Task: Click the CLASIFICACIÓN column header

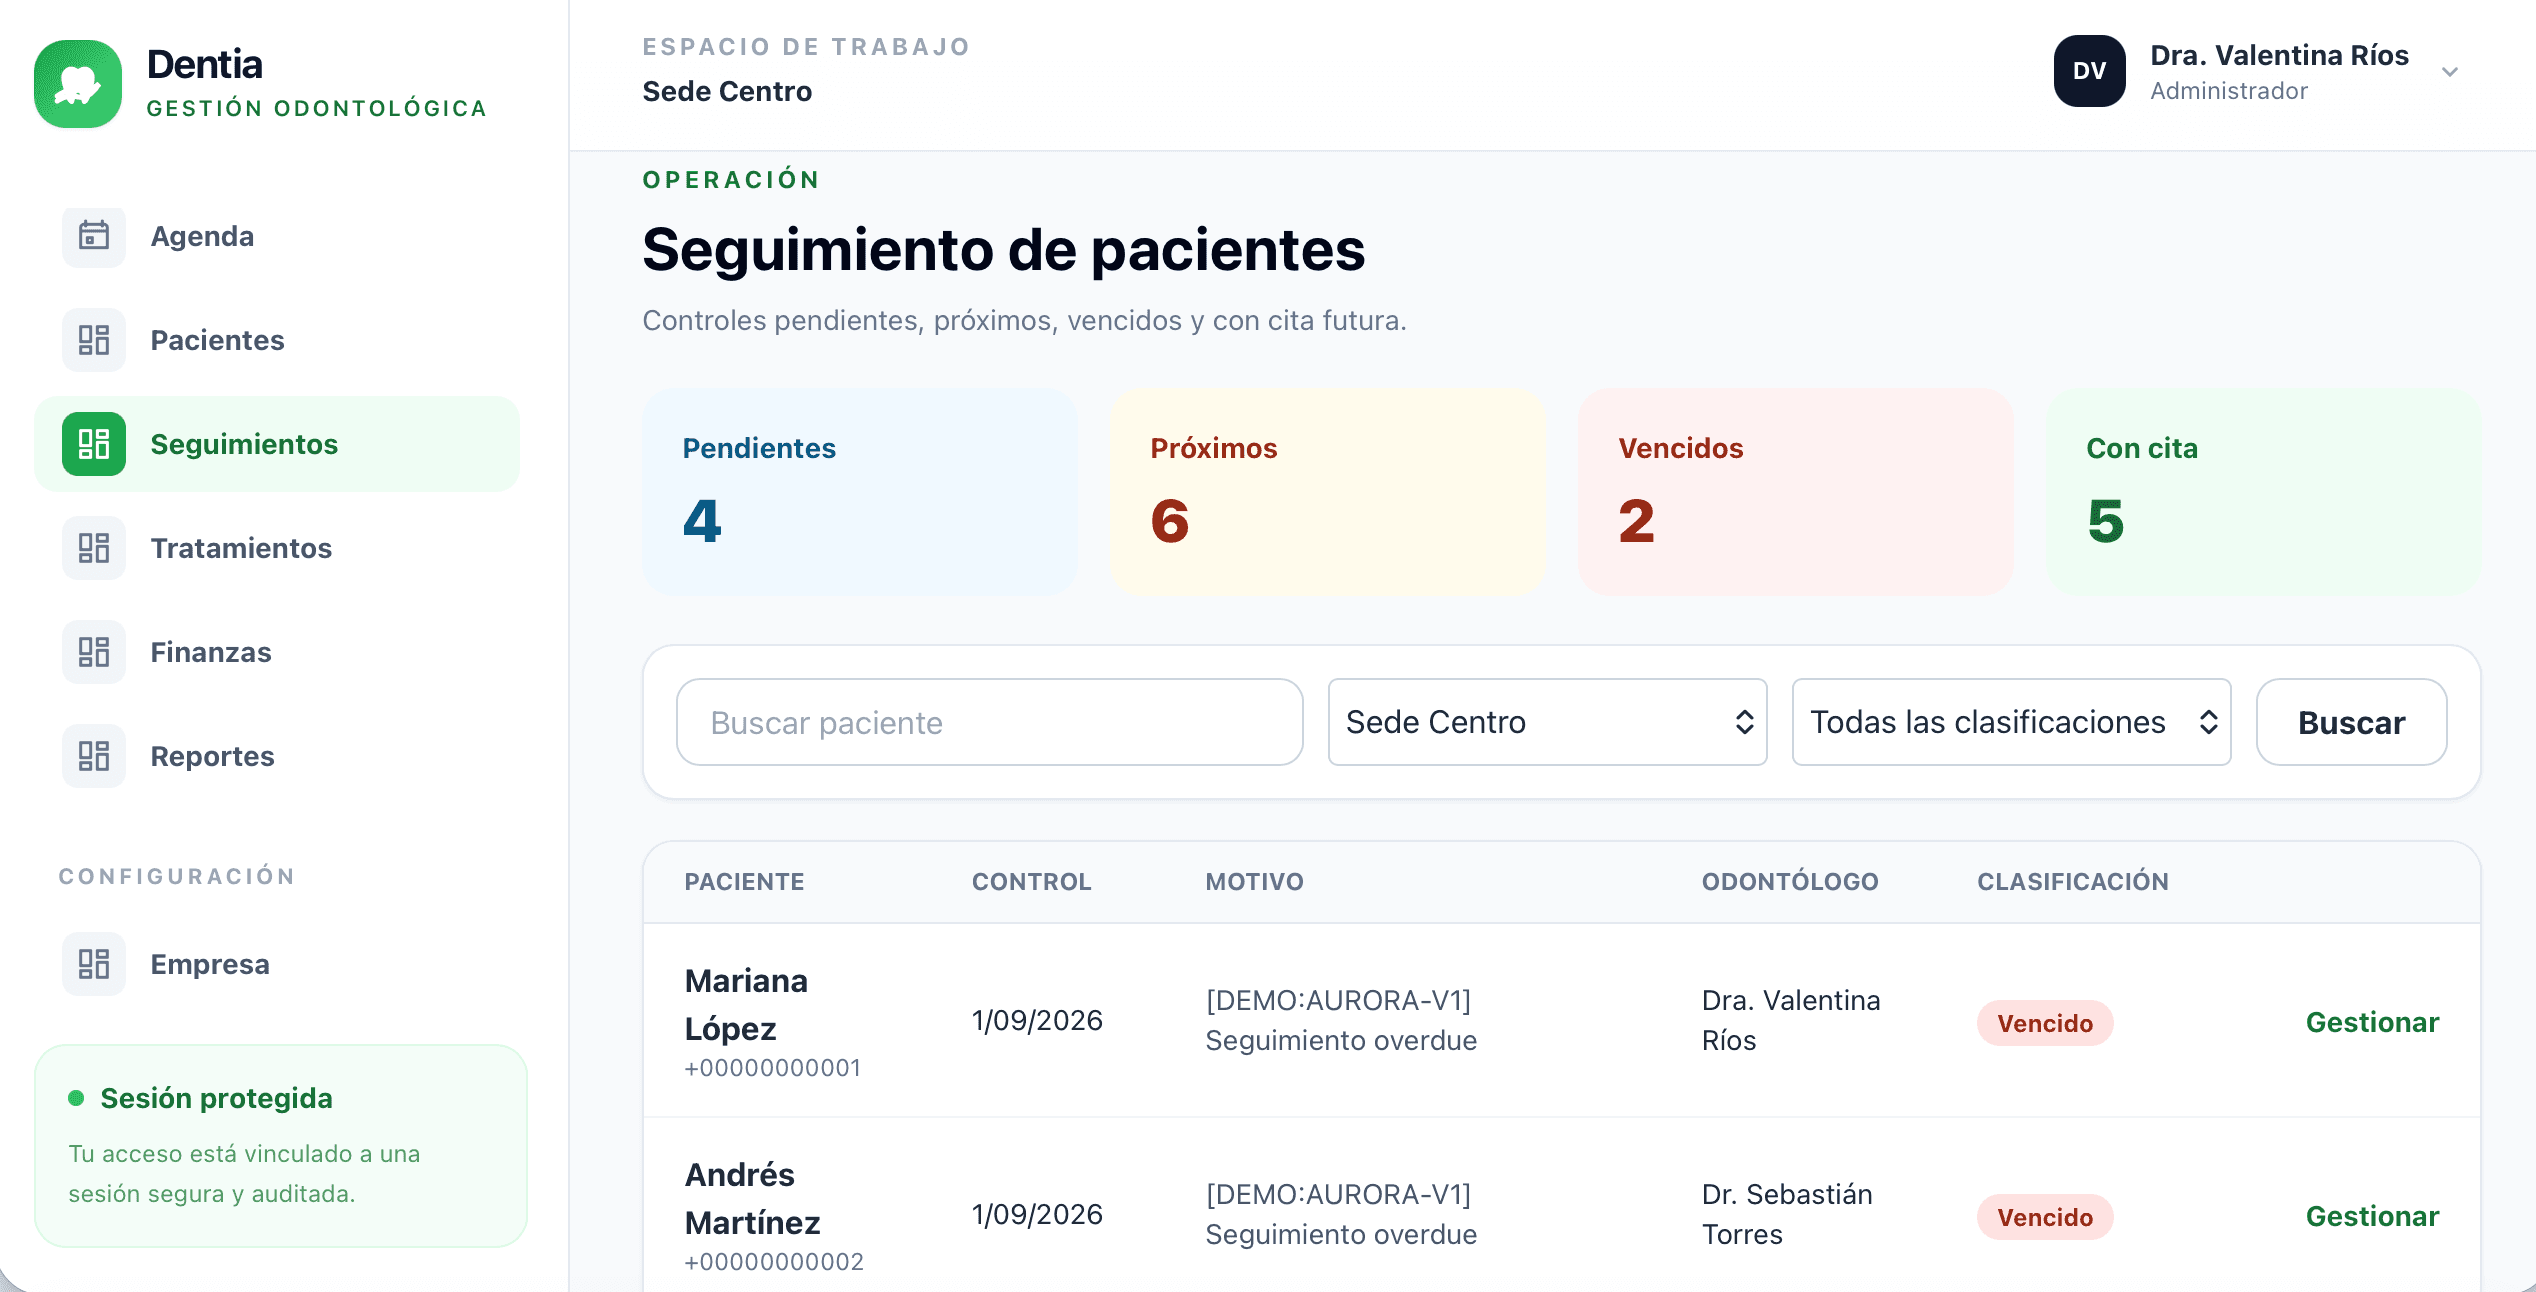Action: (x=2072, y=882)
